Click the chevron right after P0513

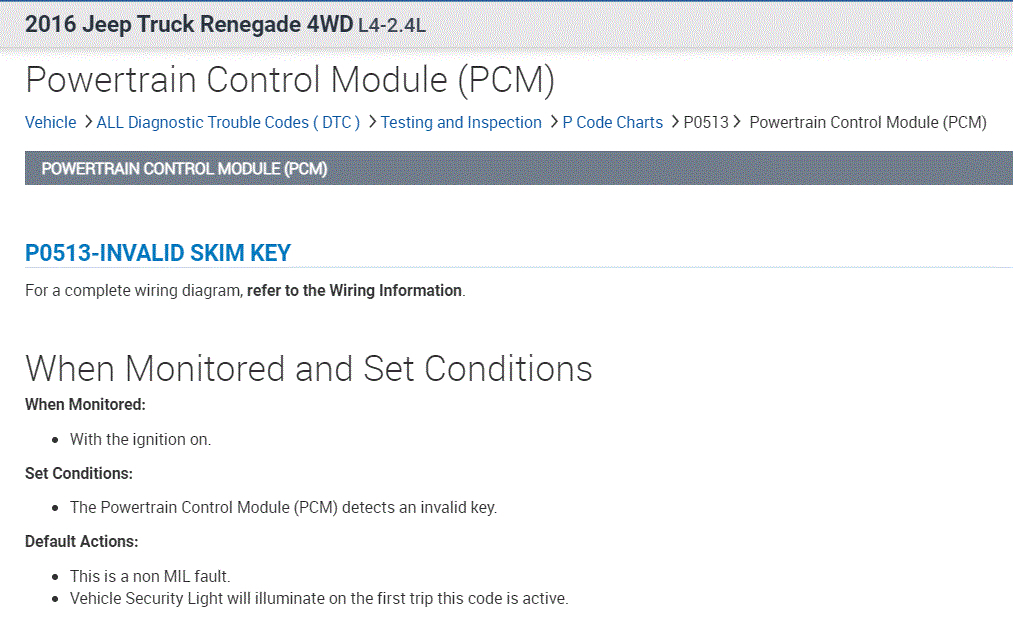coord(737,122)
